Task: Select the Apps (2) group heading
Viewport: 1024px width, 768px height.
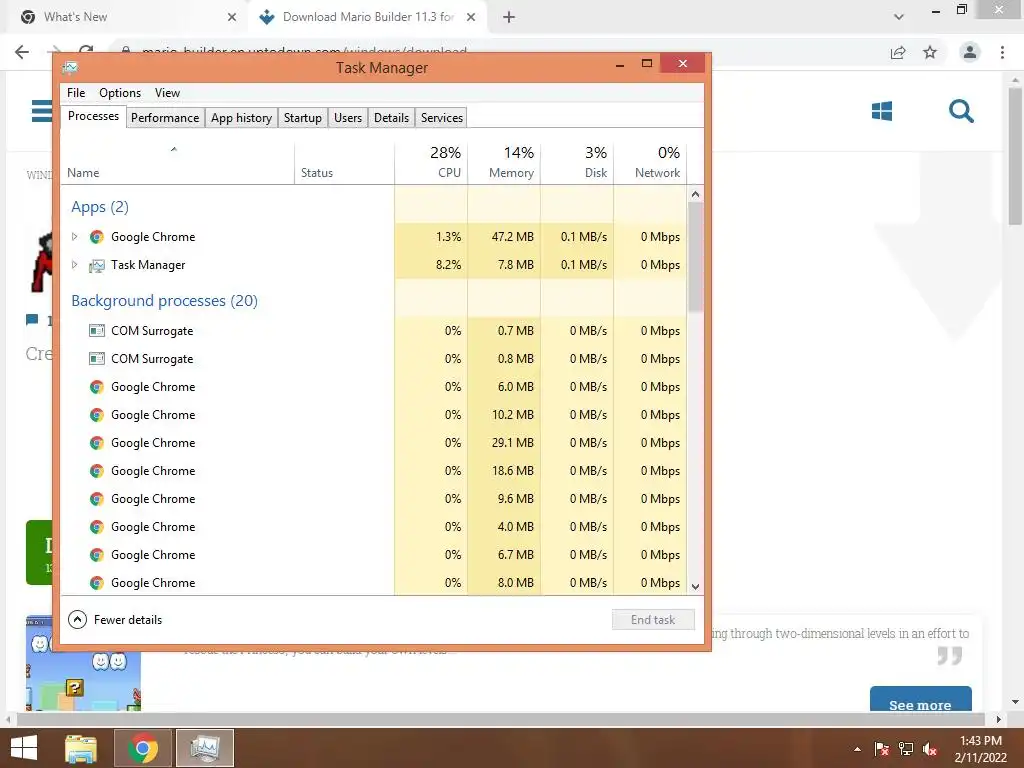Action: [100, 207]
